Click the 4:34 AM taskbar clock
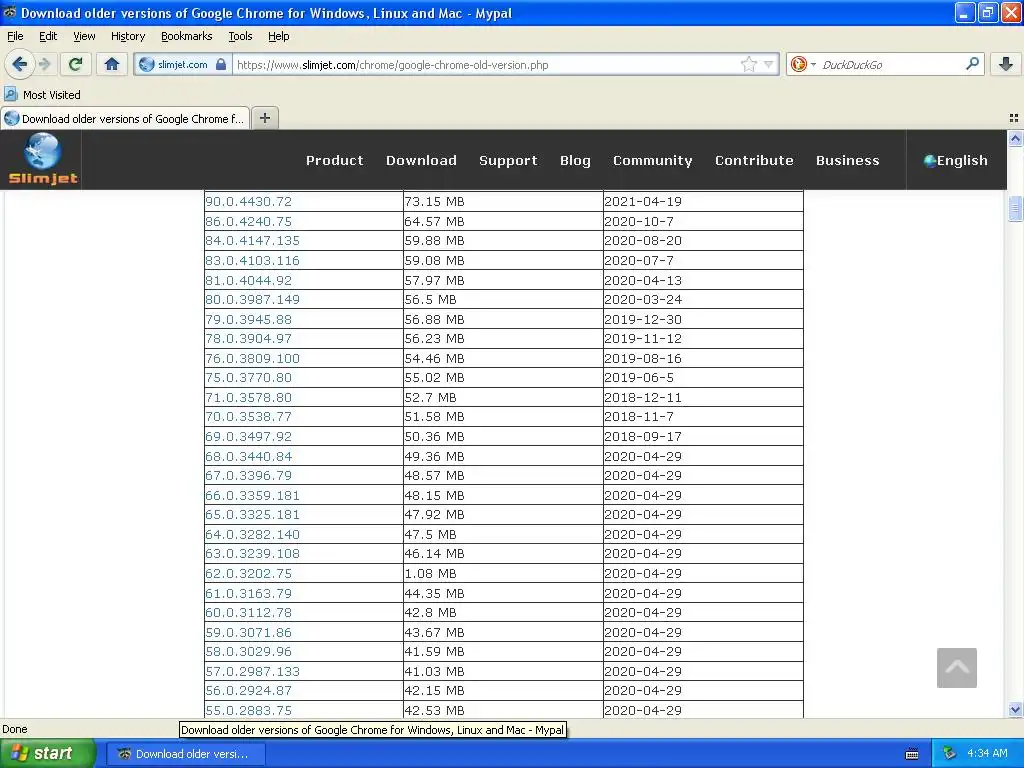 (987, 754)
